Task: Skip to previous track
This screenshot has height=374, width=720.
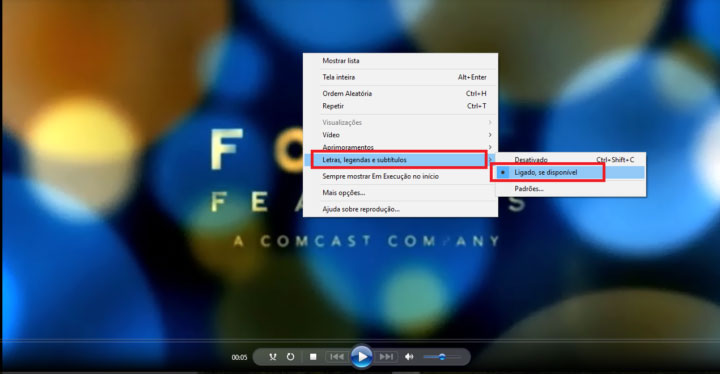Action: (336, 357)
